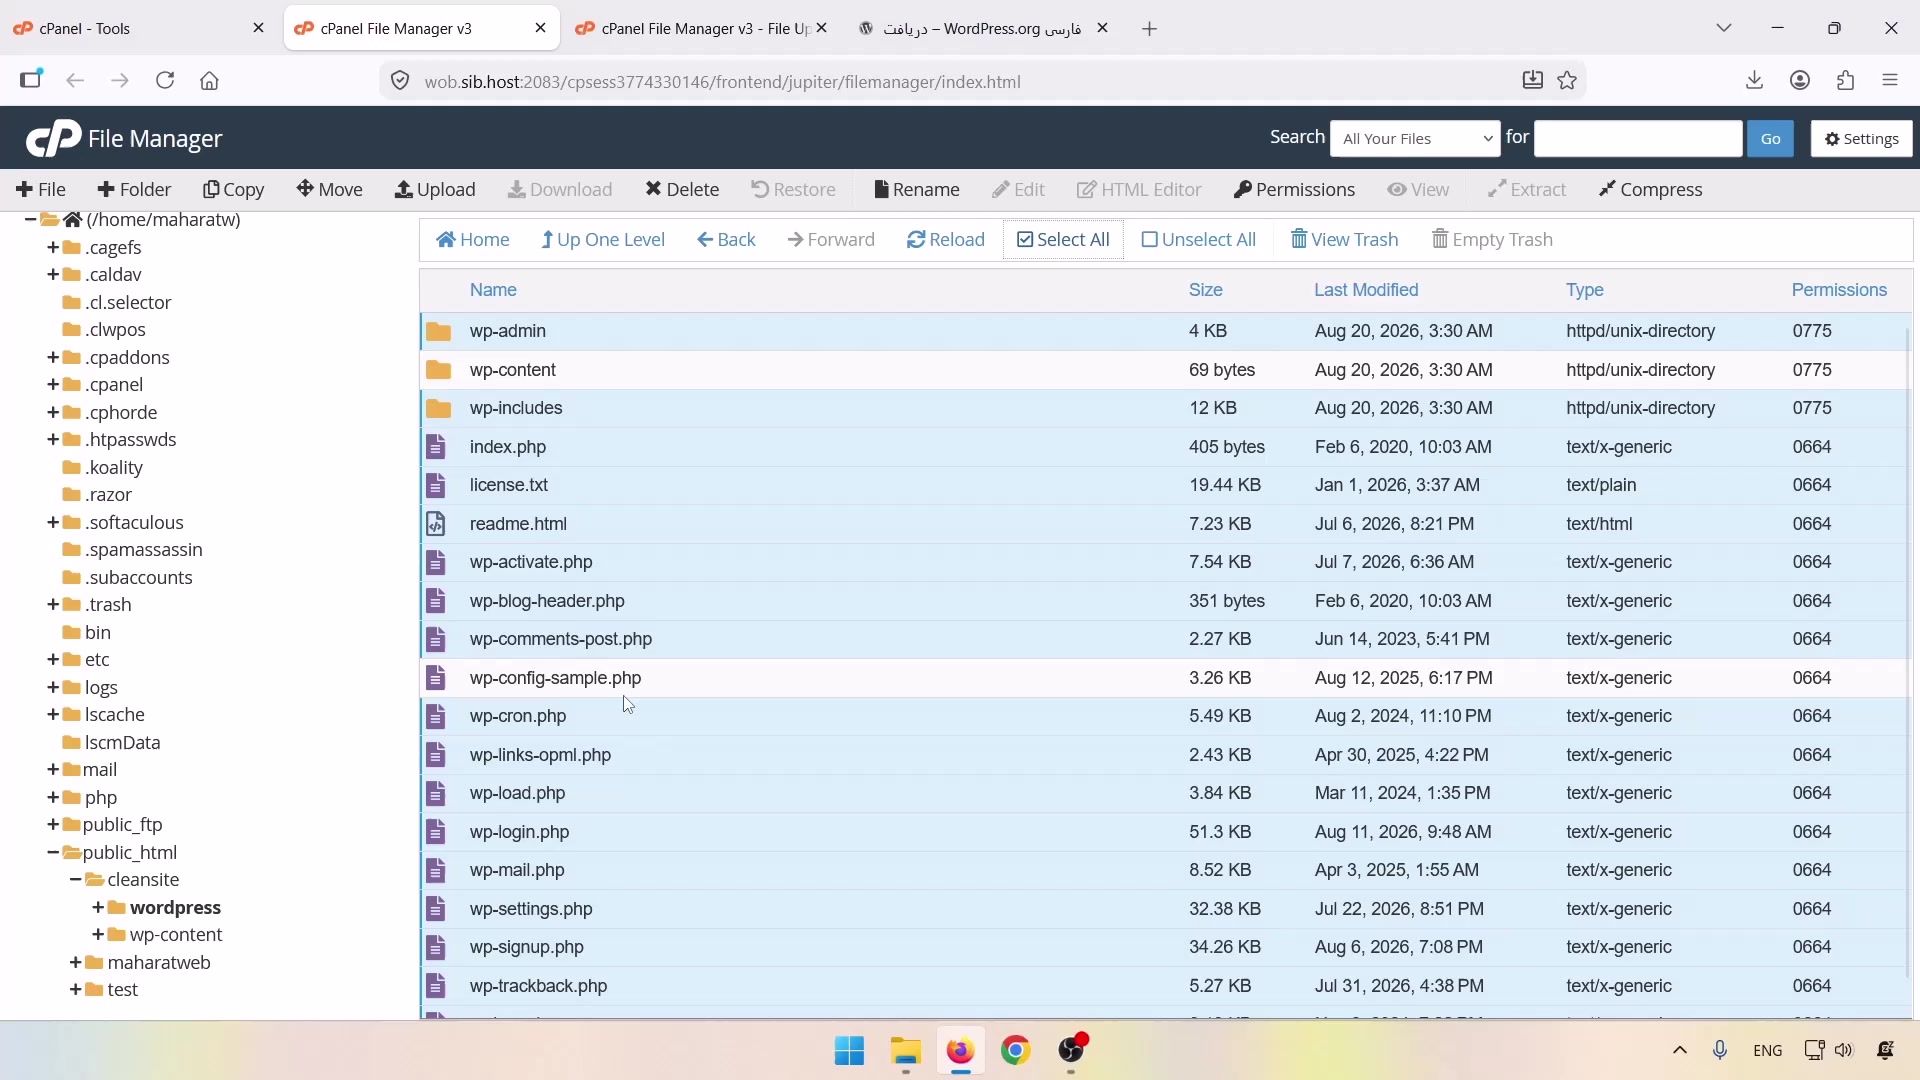Image resolution: width=1920 pixels, height=1080 pixels.
Task: Click the HTML Editor toolbar button
Action: coord(1139,190)
